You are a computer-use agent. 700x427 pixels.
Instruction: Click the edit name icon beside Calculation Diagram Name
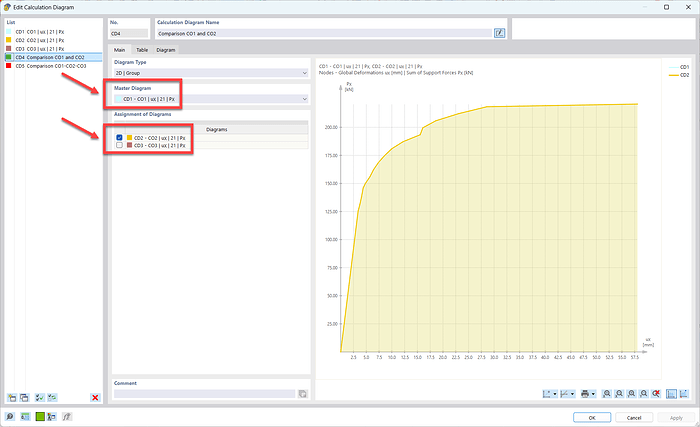click(499, 33)
